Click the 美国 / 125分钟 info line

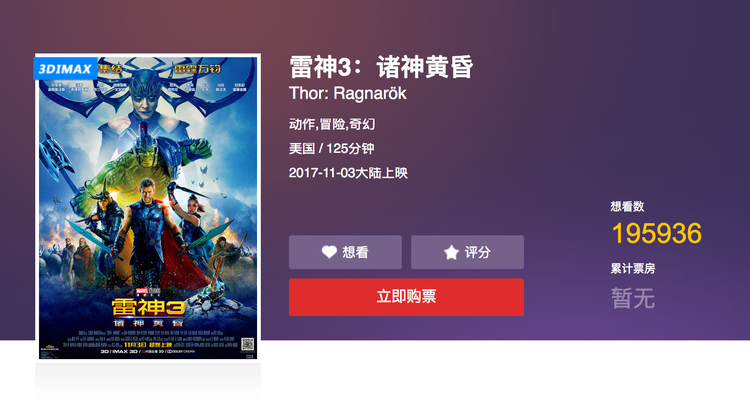coord(331,149)
